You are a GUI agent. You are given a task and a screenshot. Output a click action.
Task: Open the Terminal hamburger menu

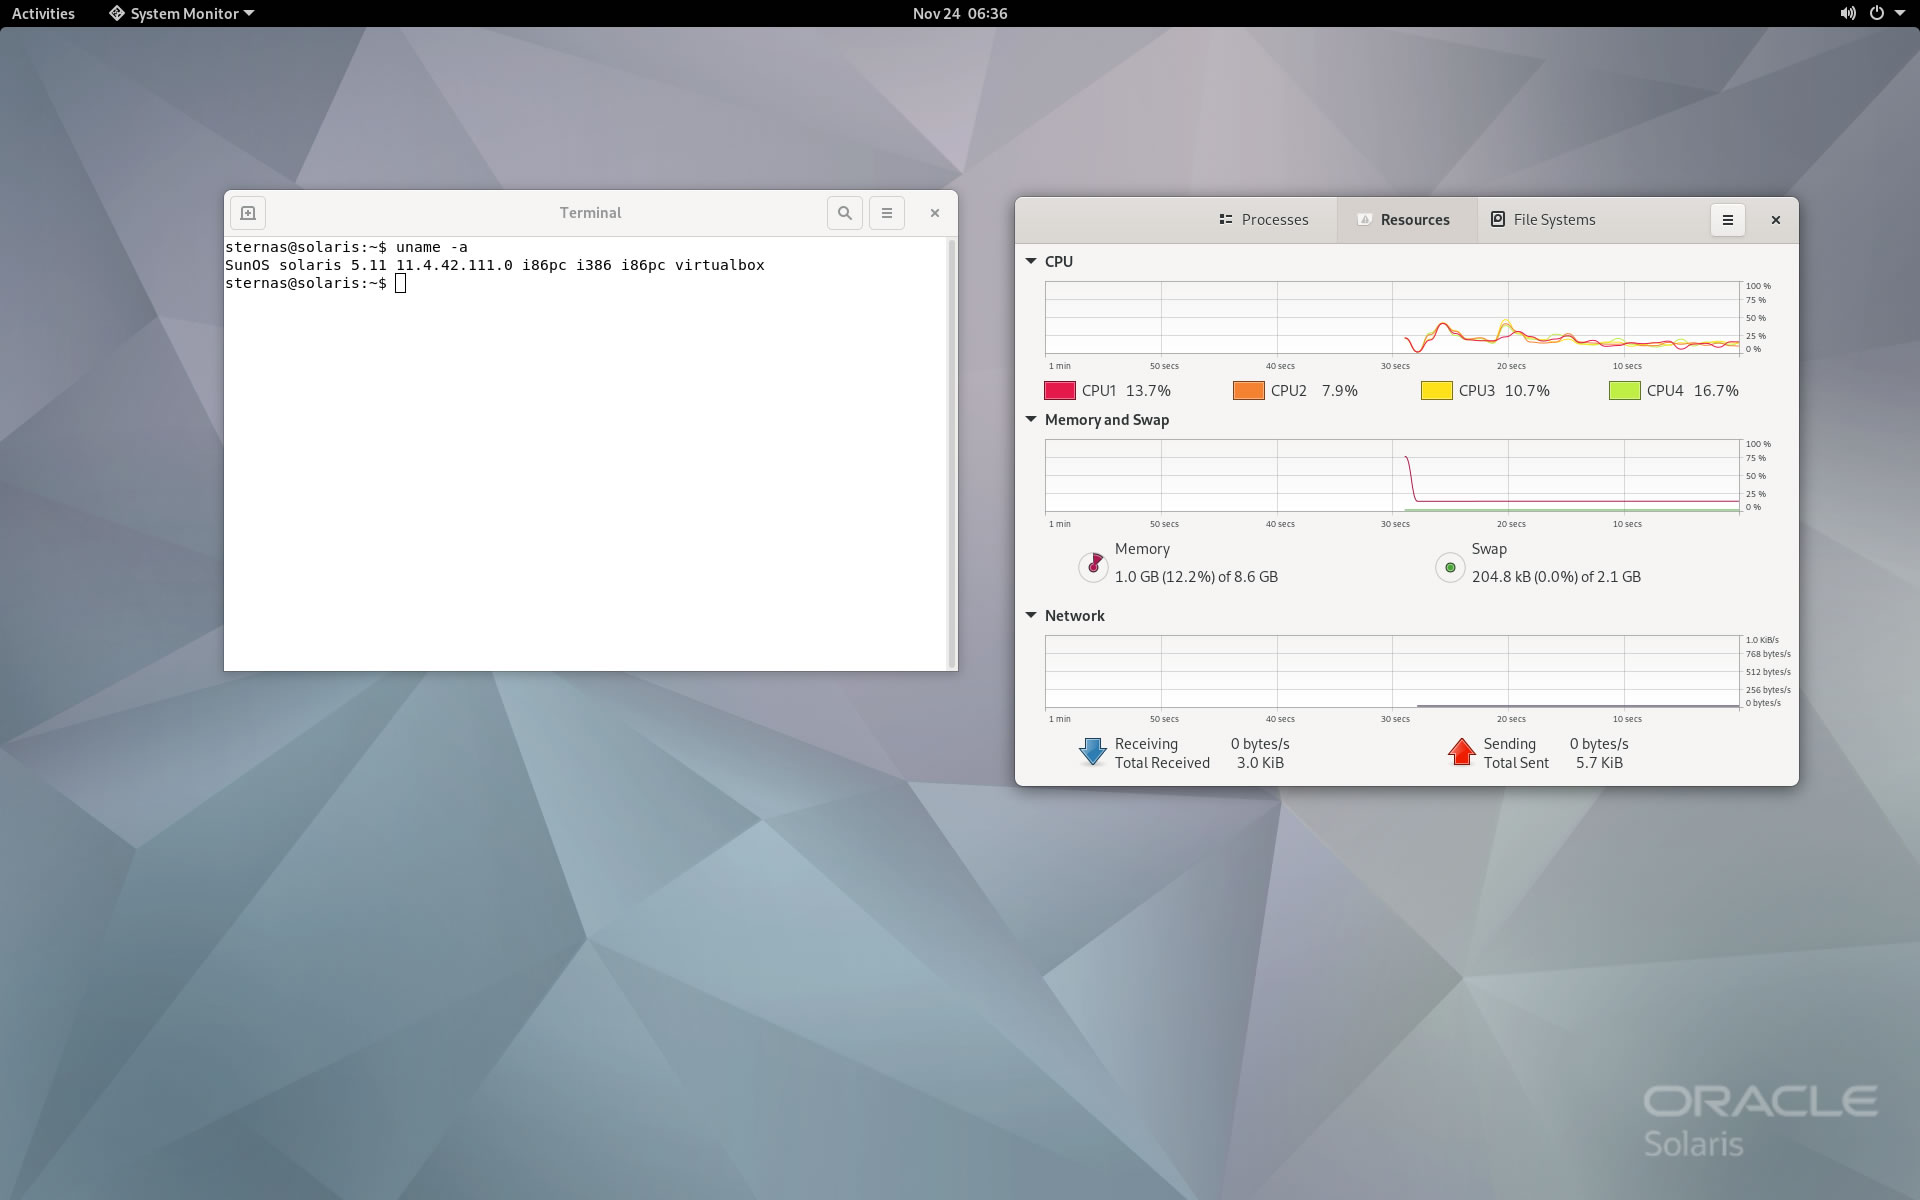887,213
